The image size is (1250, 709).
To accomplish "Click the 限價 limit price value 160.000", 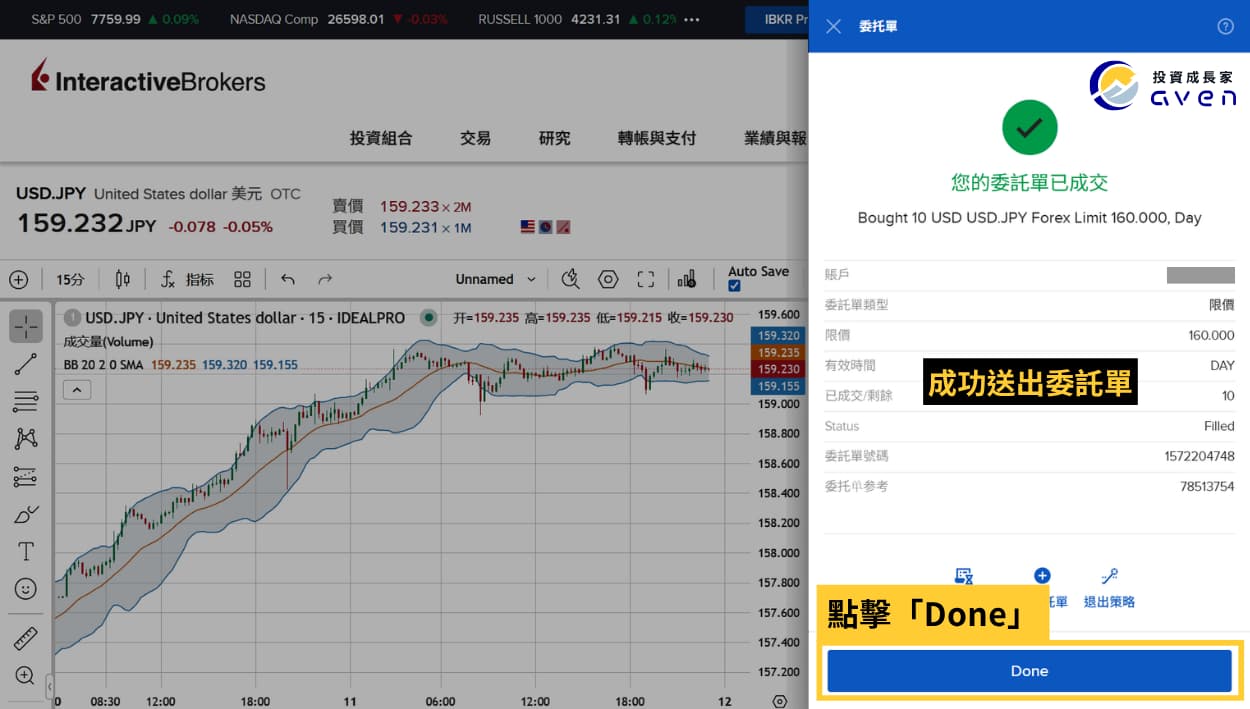I will (x=1211, y=336).
